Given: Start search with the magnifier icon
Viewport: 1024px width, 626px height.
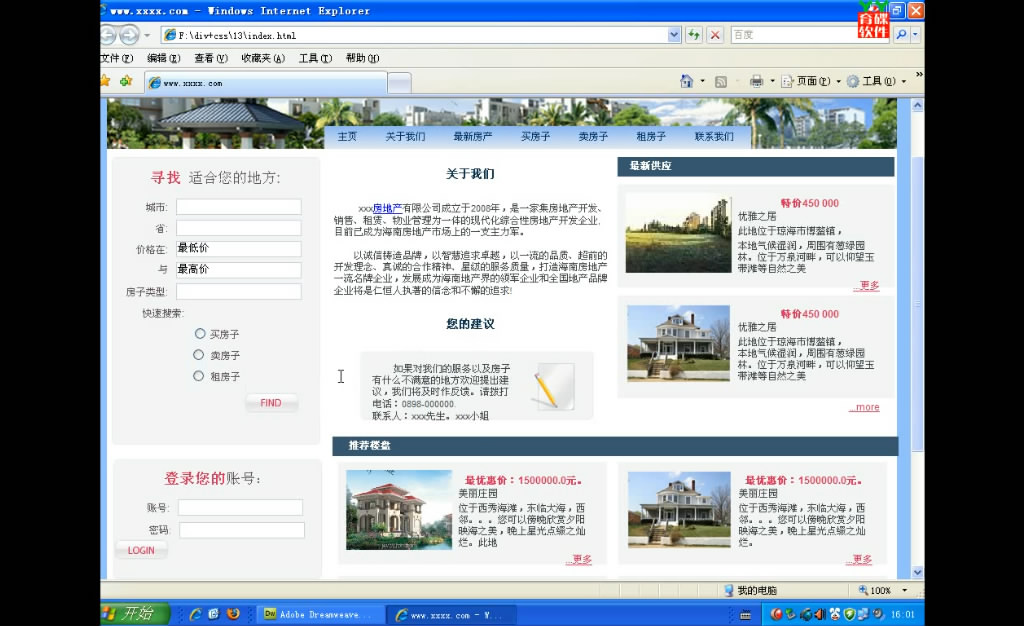Looking at the screenshot, I should click(901, 35).
